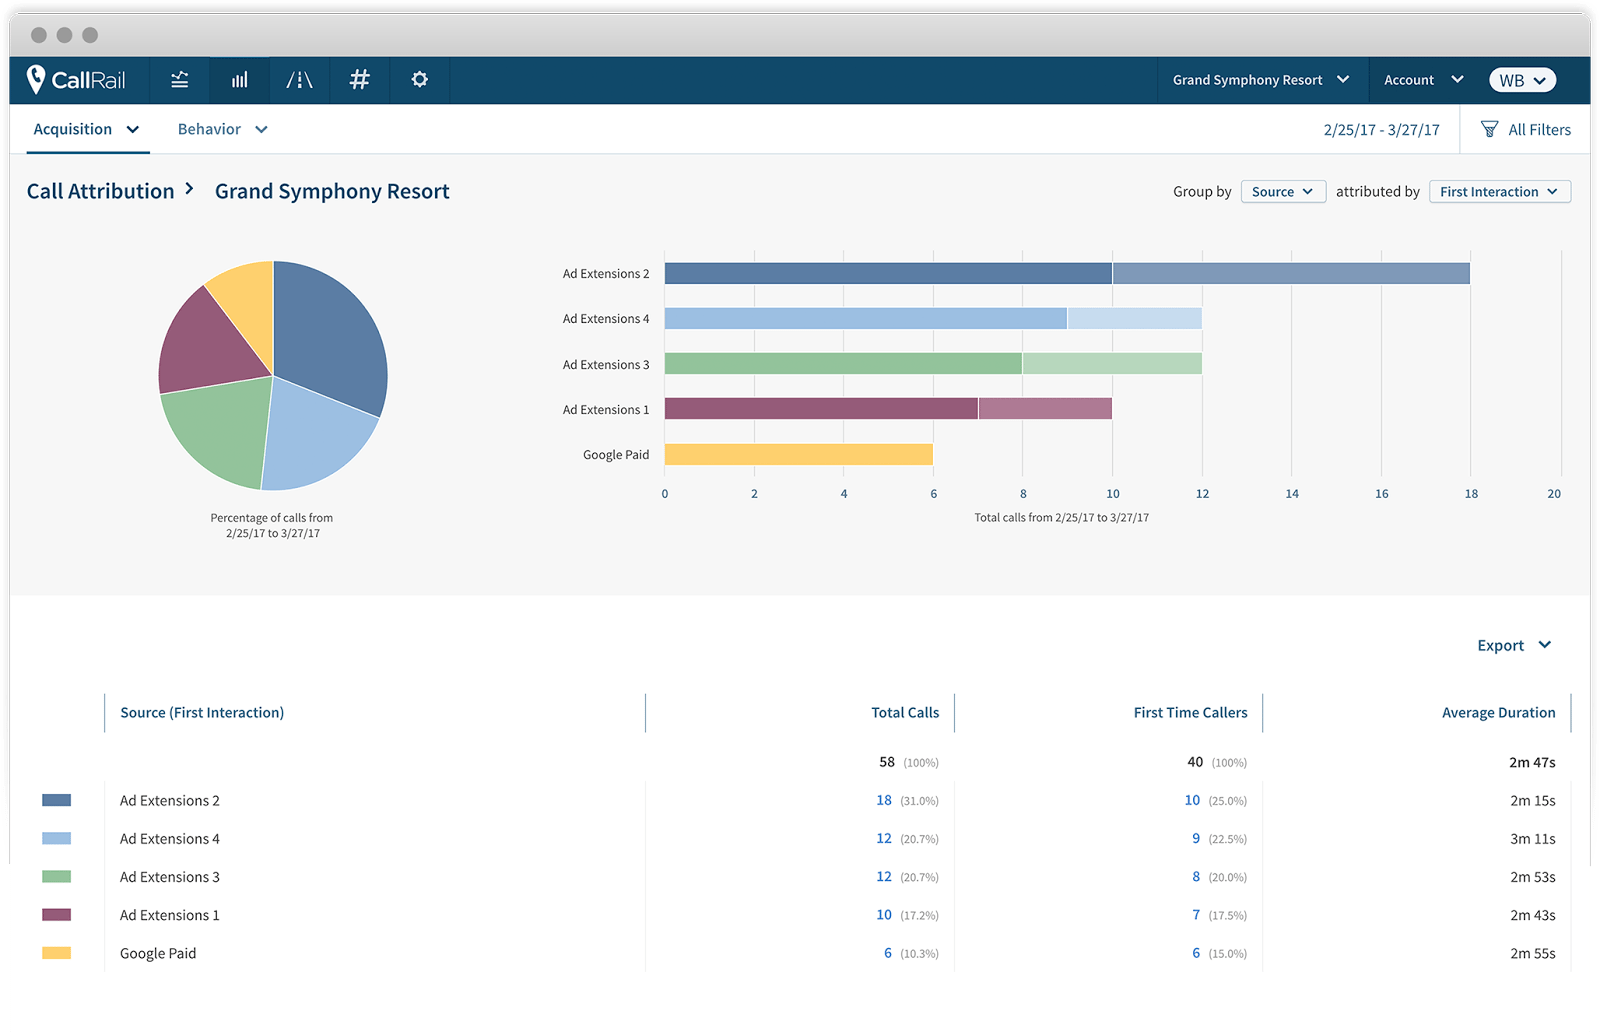Expand the Export menu
The height and width of the screenshot is (1032, 1600).
1513,646
